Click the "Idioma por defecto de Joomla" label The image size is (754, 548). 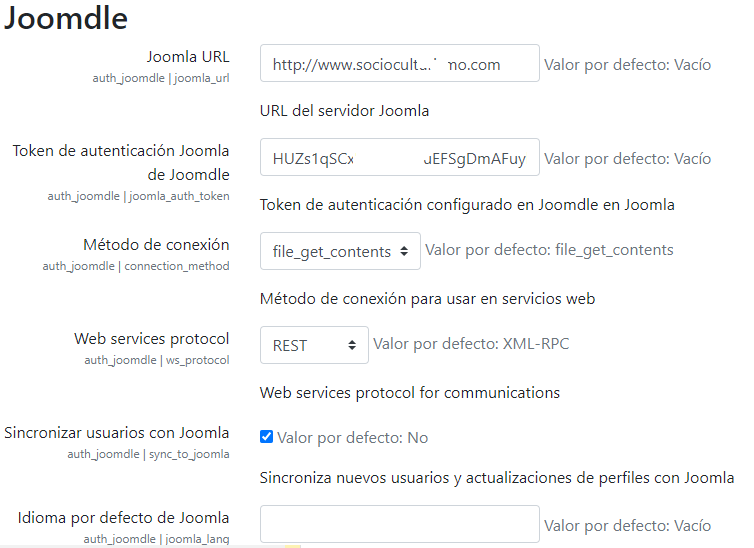tap(124, 518)
